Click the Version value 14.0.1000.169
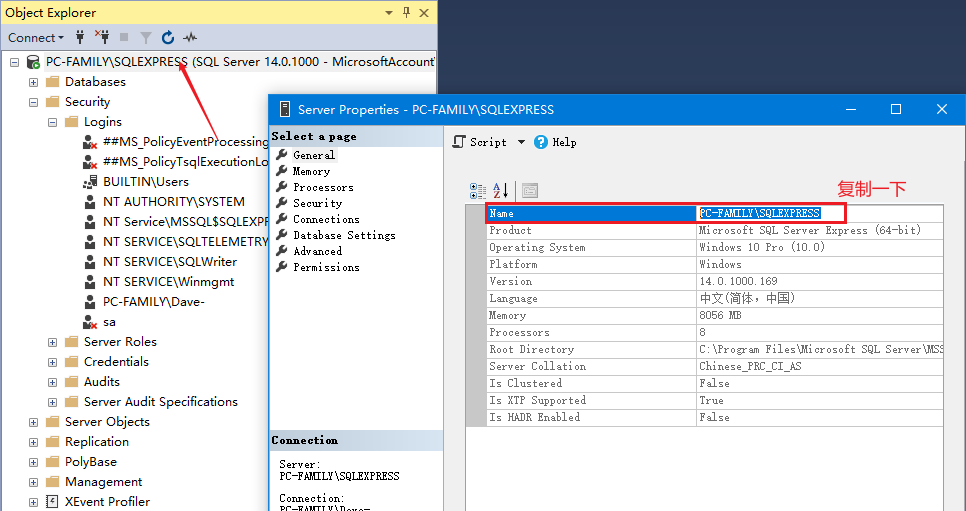This screenshot has height=511, width=966. [738, 282]
